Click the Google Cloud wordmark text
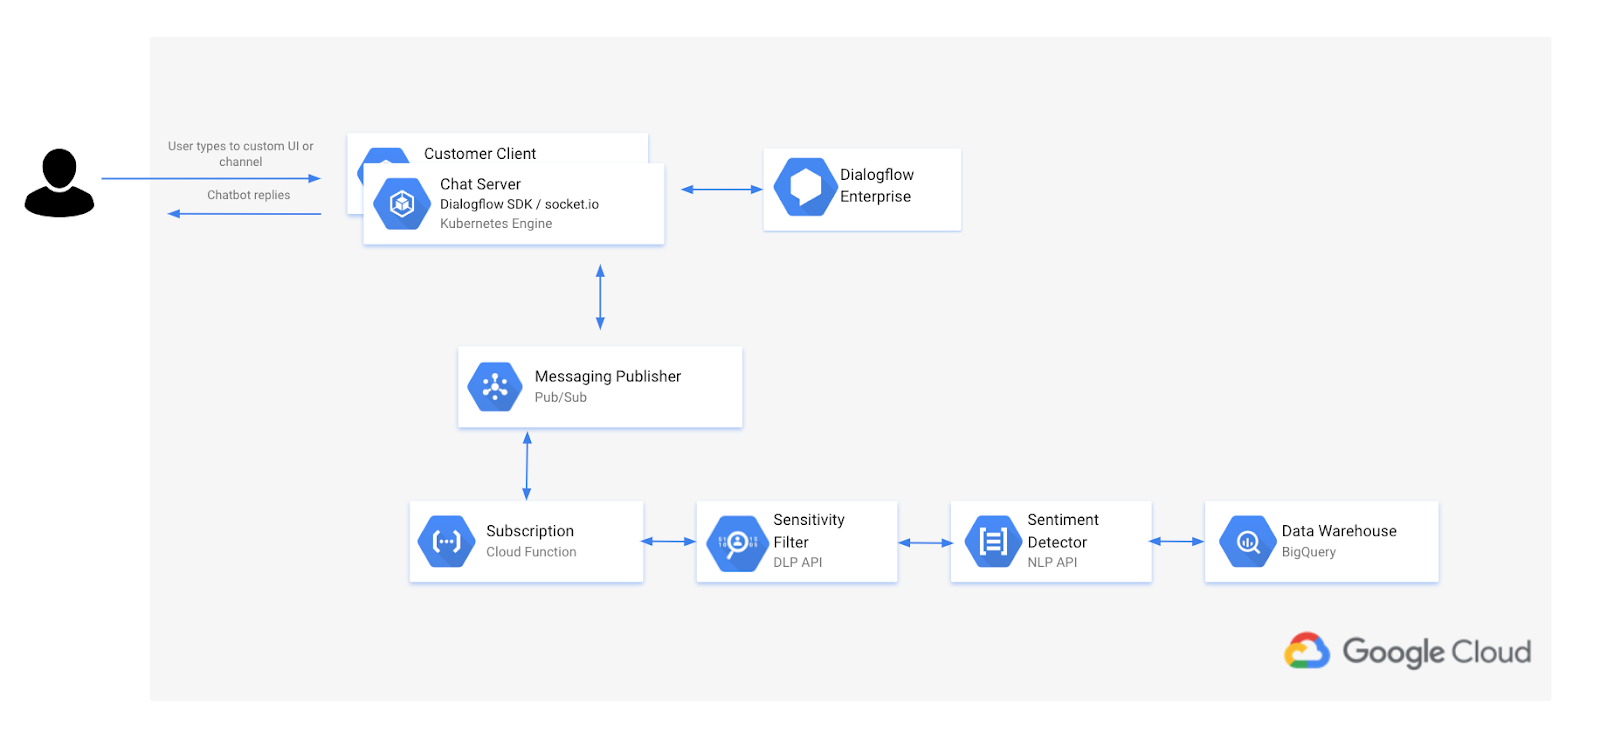The image size is (1600, 739). [x=1436, y=652]
